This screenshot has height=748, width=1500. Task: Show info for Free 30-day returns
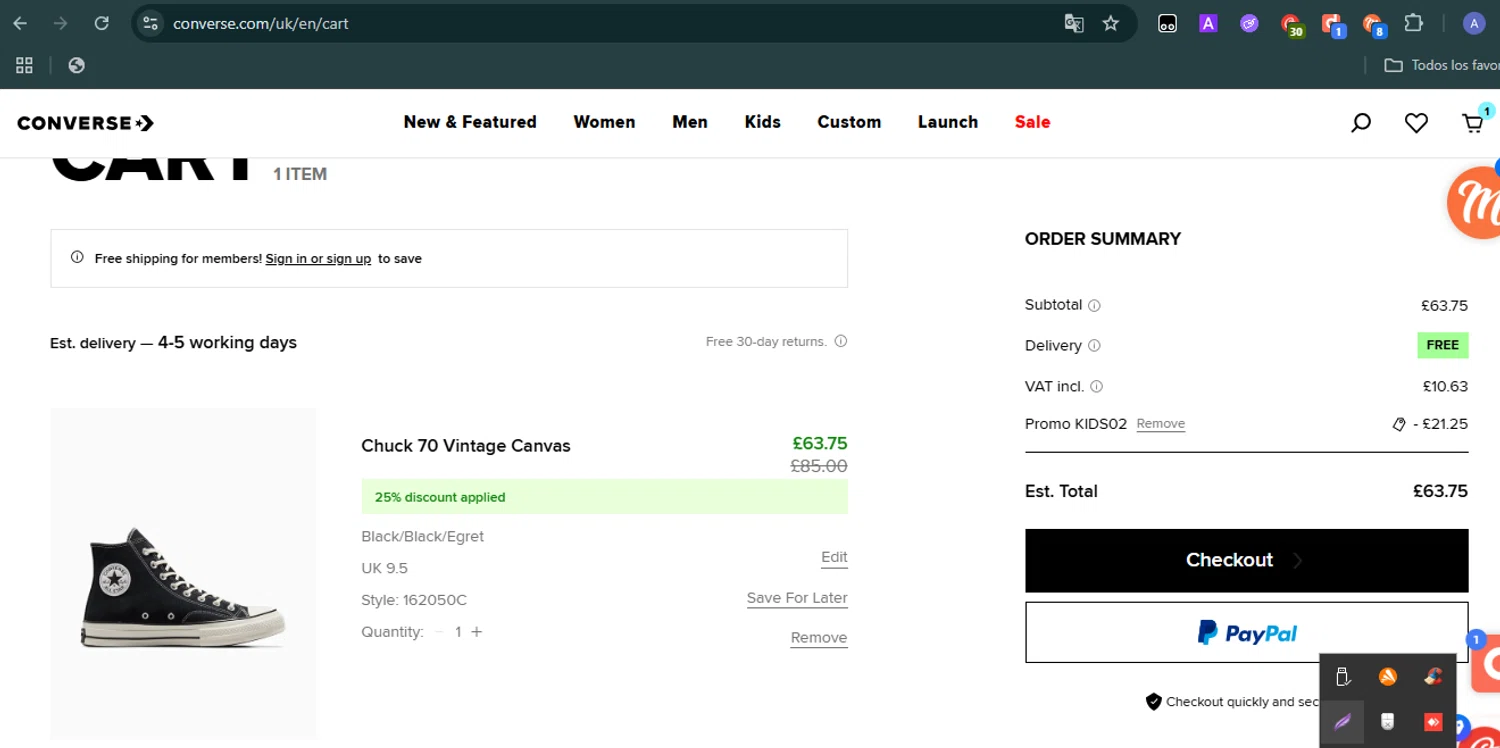841,341
